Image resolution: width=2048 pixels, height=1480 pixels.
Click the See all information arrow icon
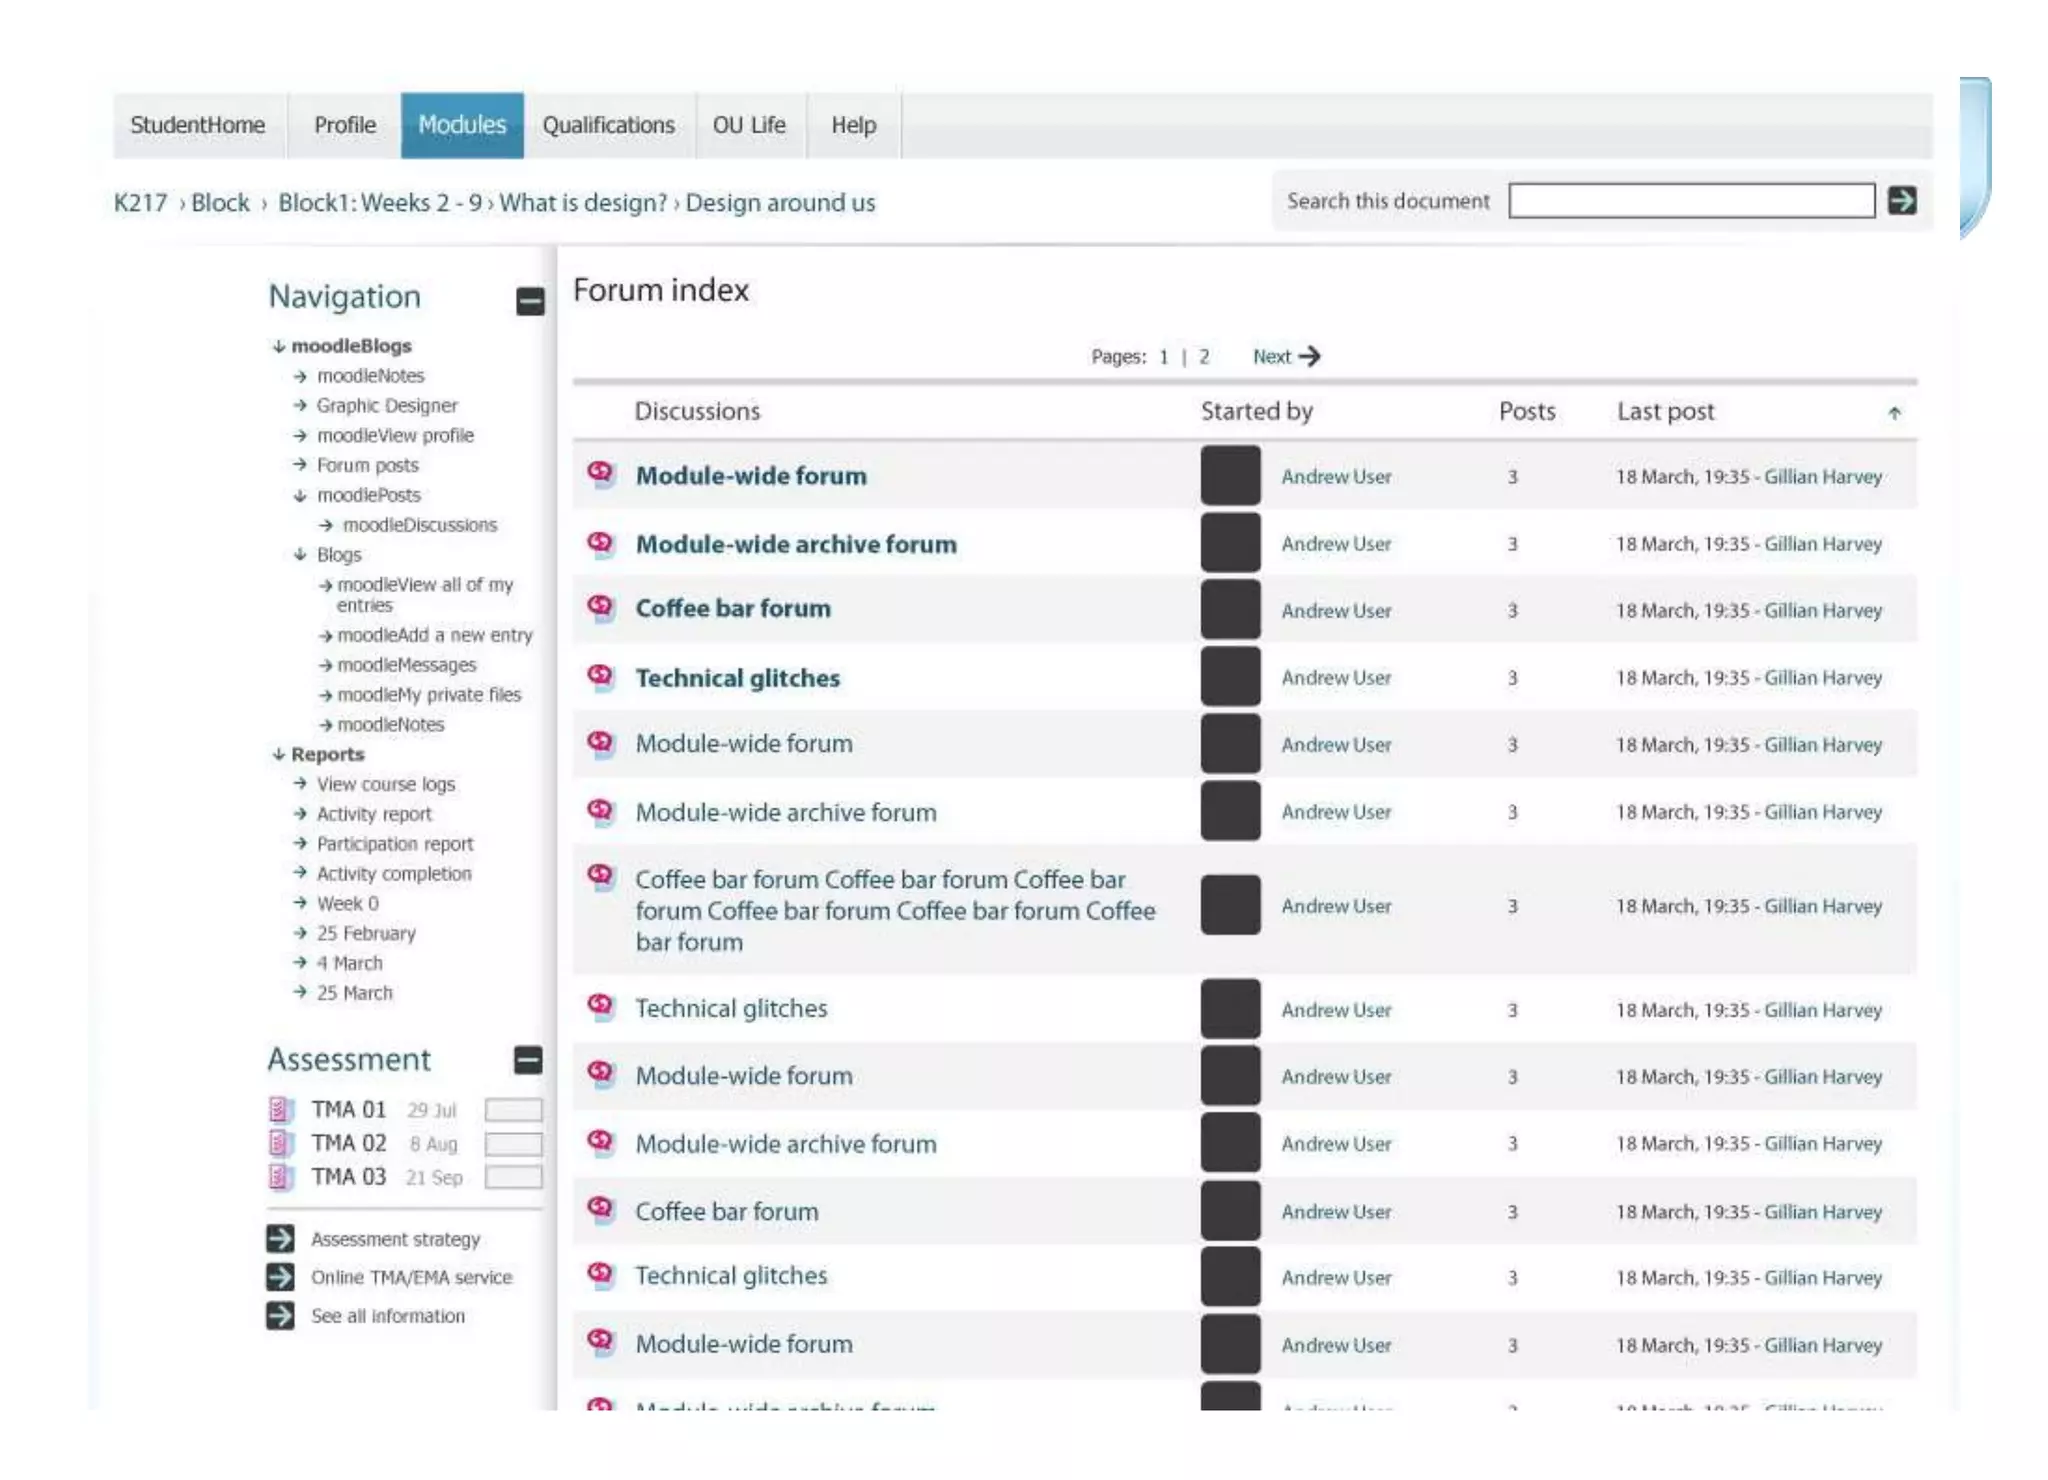tap(280, 1316)
